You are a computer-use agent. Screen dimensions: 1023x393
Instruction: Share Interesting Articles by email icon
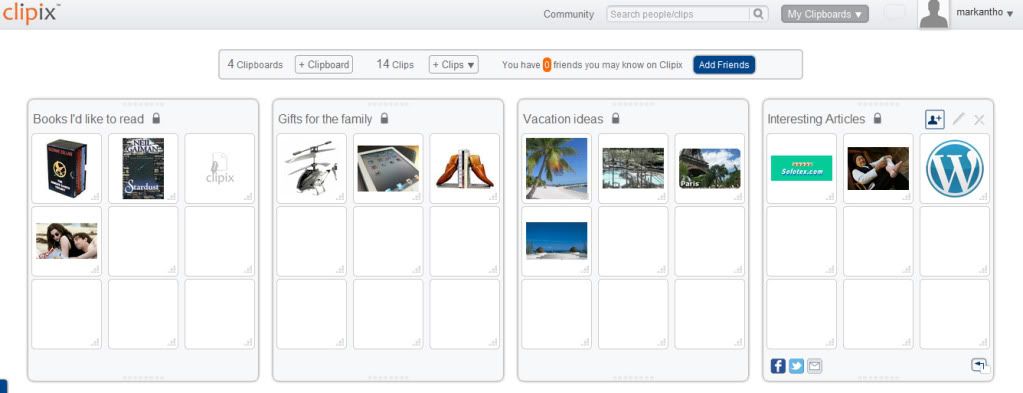pos(814,366)
